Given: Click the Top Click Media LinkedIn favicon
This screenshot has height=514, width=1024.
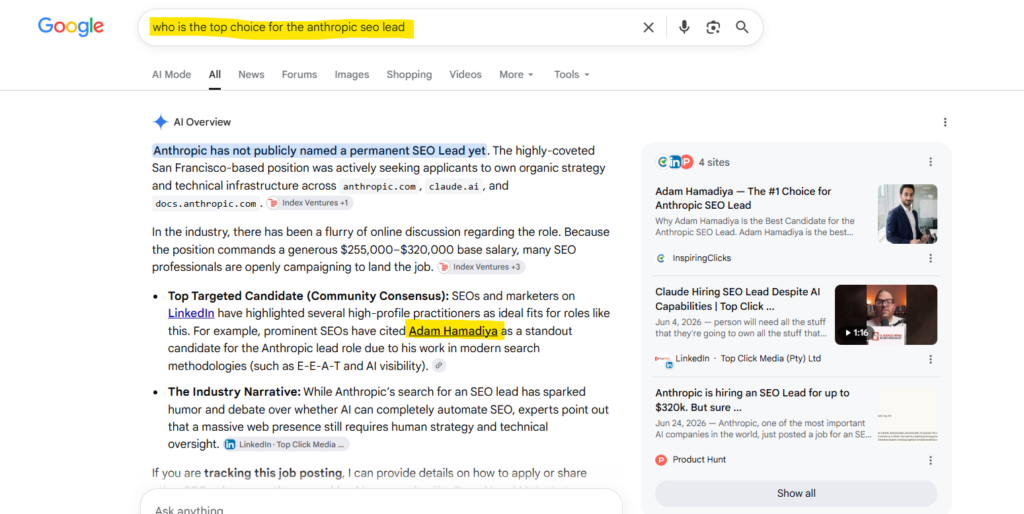Looking at the screenshot, I should (x=662, y=360).
